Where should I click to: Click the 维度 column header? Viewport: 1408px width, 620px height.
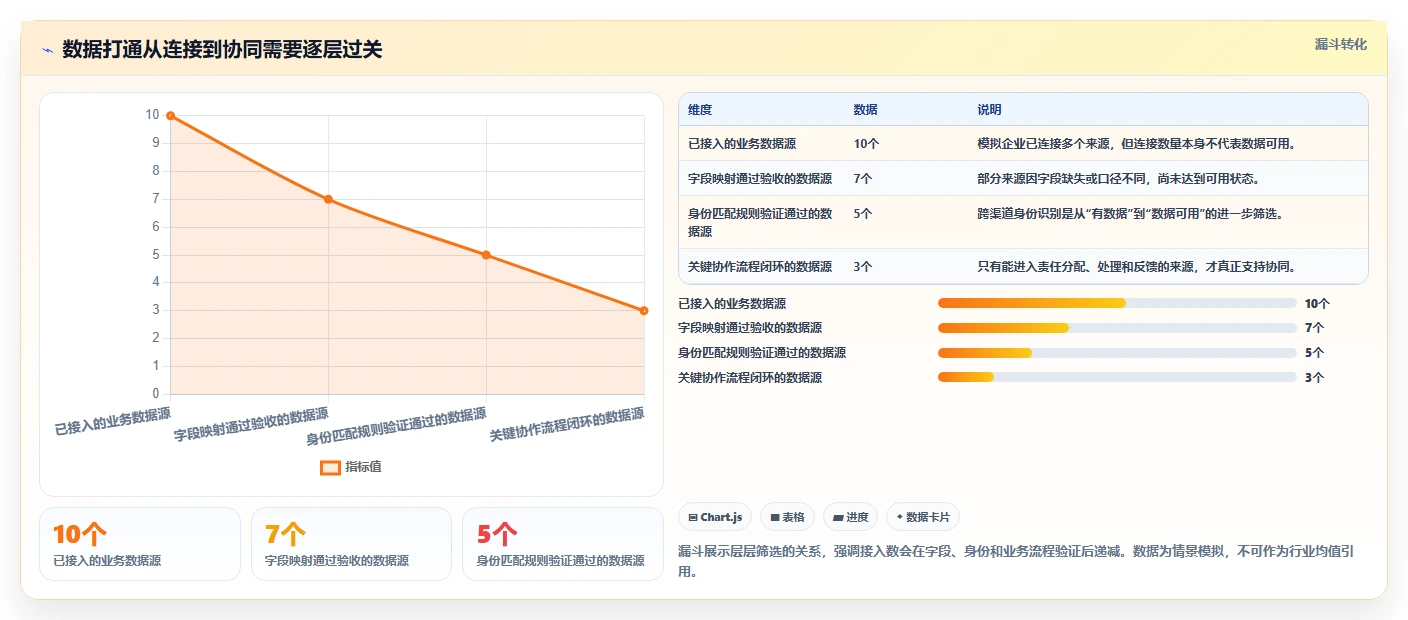tap(700, 110)
